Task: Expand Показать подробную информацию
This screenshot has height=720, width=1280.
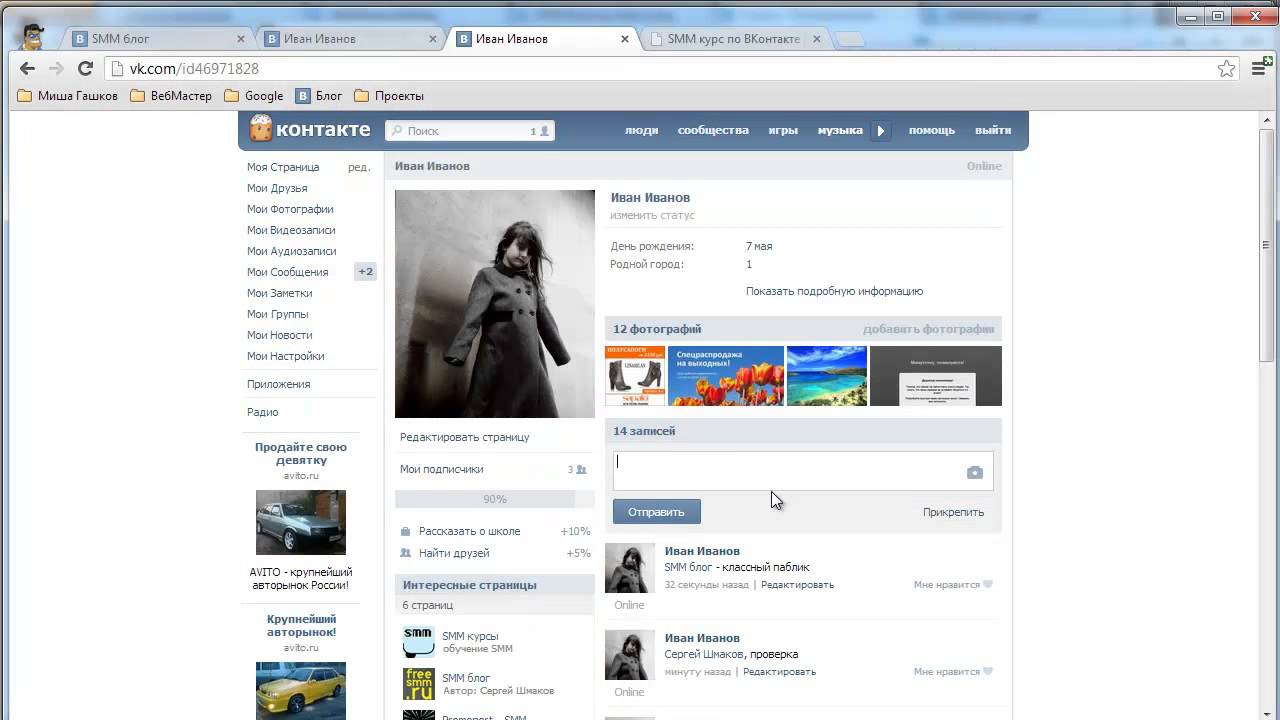Action: click(834, 291)
